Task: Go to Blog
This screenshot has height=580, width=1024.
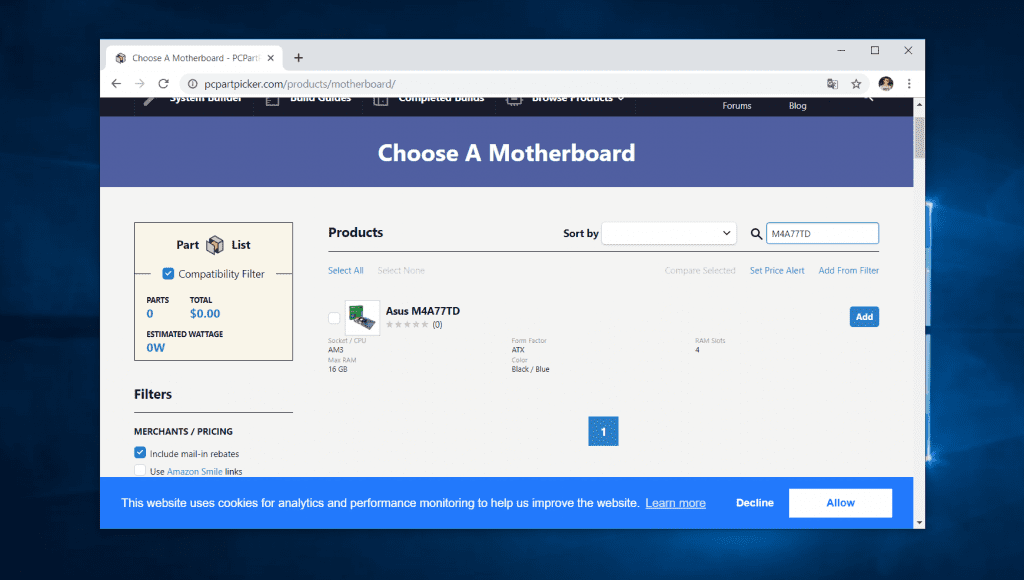Action: [x=797, y=106]
